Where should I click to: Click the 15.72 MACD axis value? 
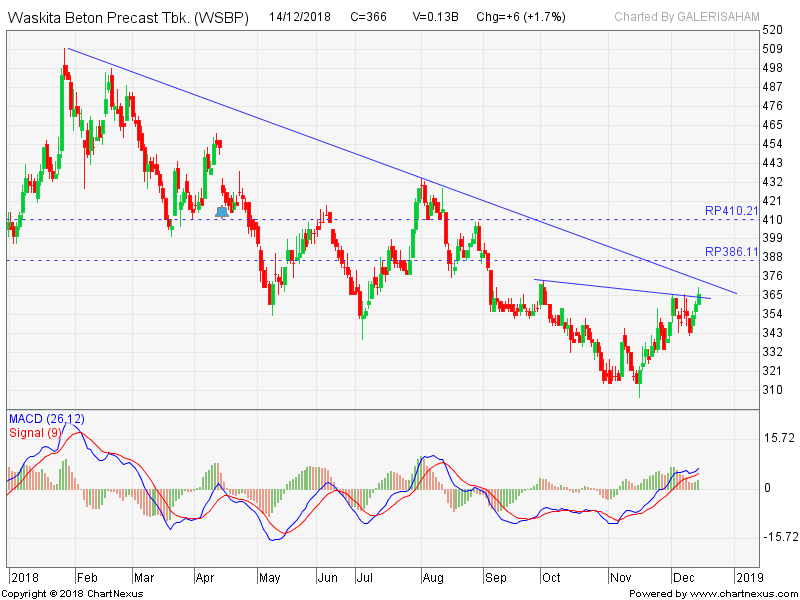(x=779, y=438)
